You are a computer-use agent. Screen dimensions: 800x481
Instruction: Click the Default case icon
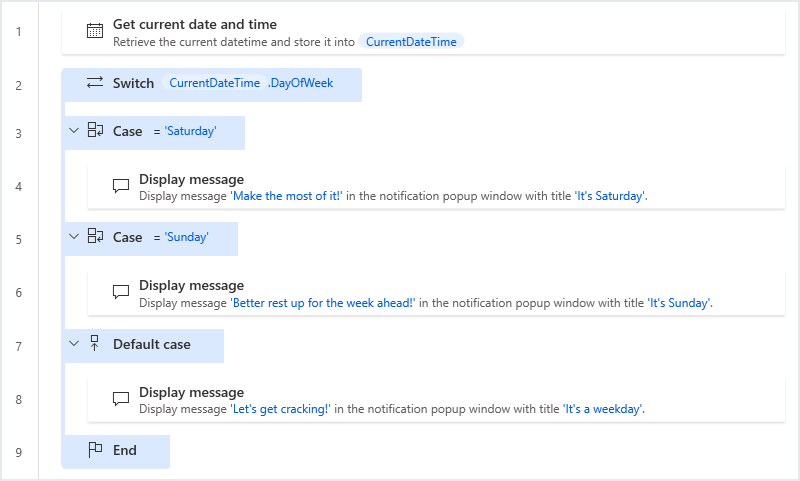point(94,343)
